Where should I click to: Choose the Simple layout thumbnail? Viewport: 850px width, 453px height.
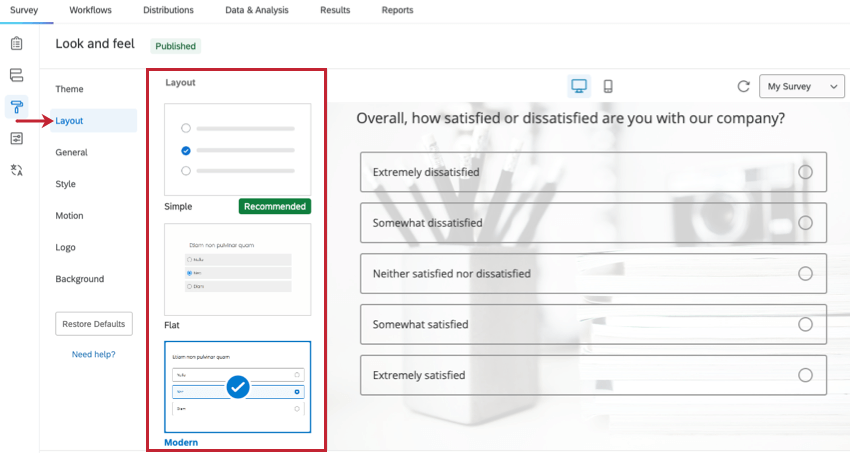[237, 149]
